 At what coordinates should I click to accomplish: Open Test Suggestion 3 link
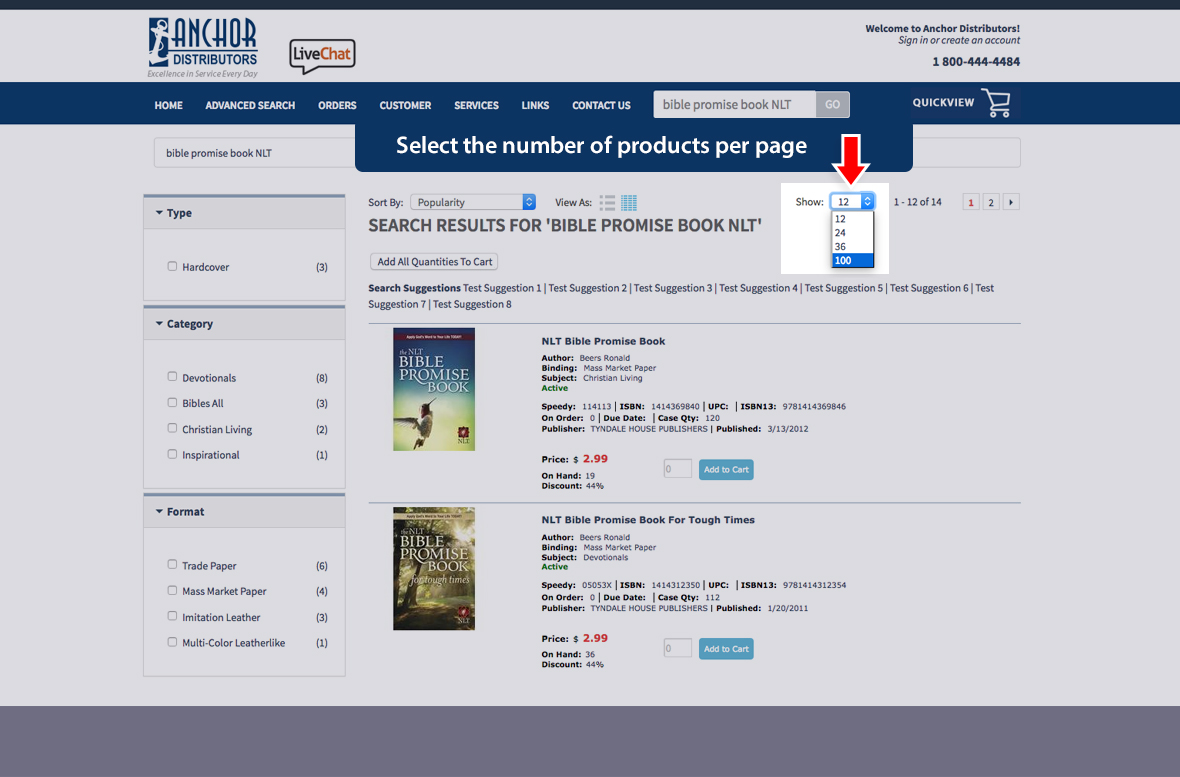(x=673, y=288)
